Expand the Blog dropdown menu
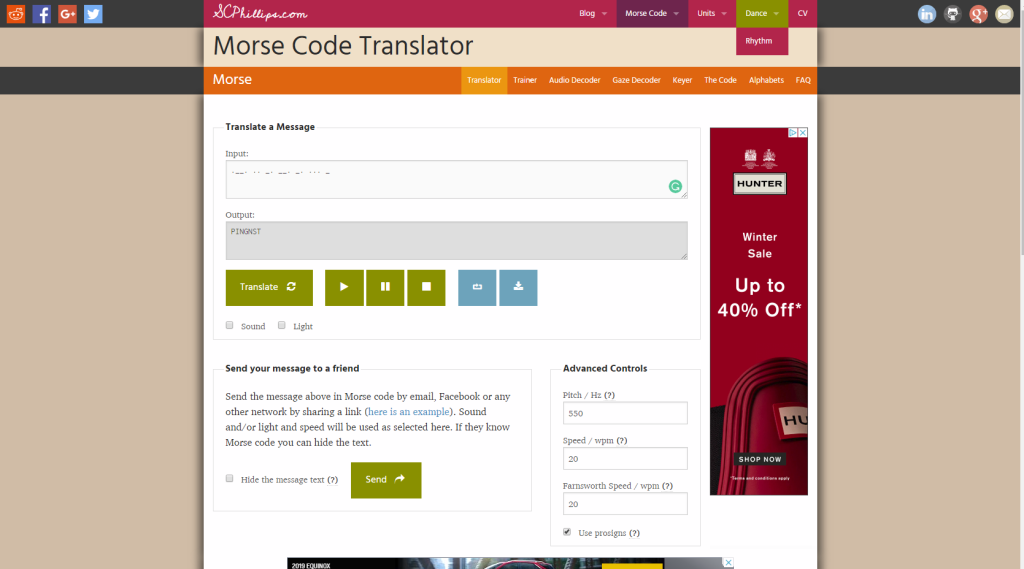 point(593,14)
